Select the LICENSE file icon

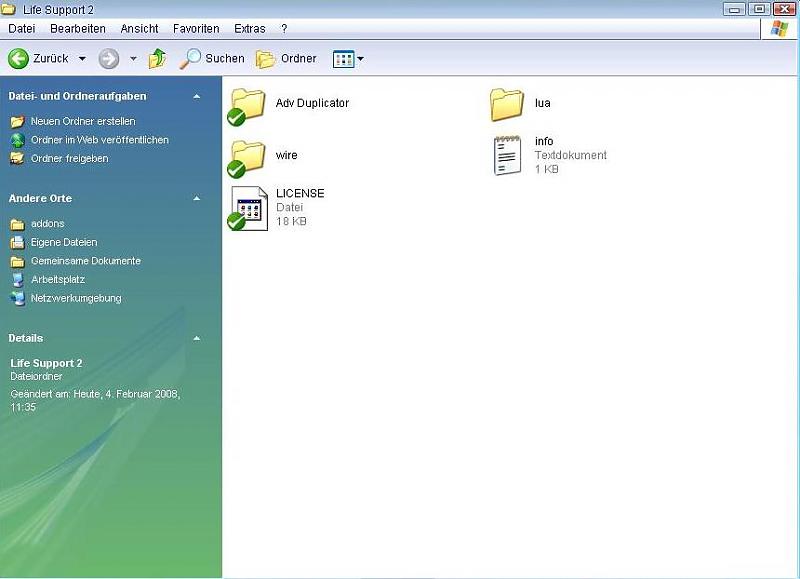pyautogui.click(x=248, y=207)
